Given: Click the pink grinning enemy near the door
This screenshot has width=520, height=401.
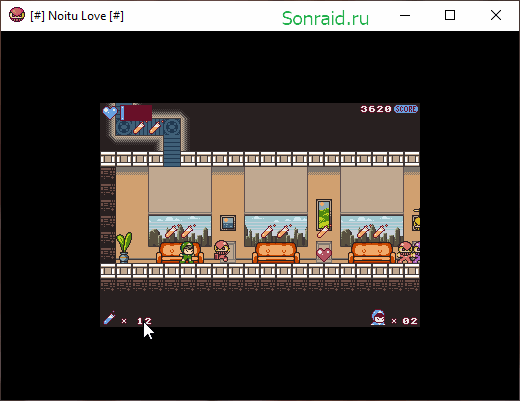Looking at the screenshot, I should coord(222,251).
